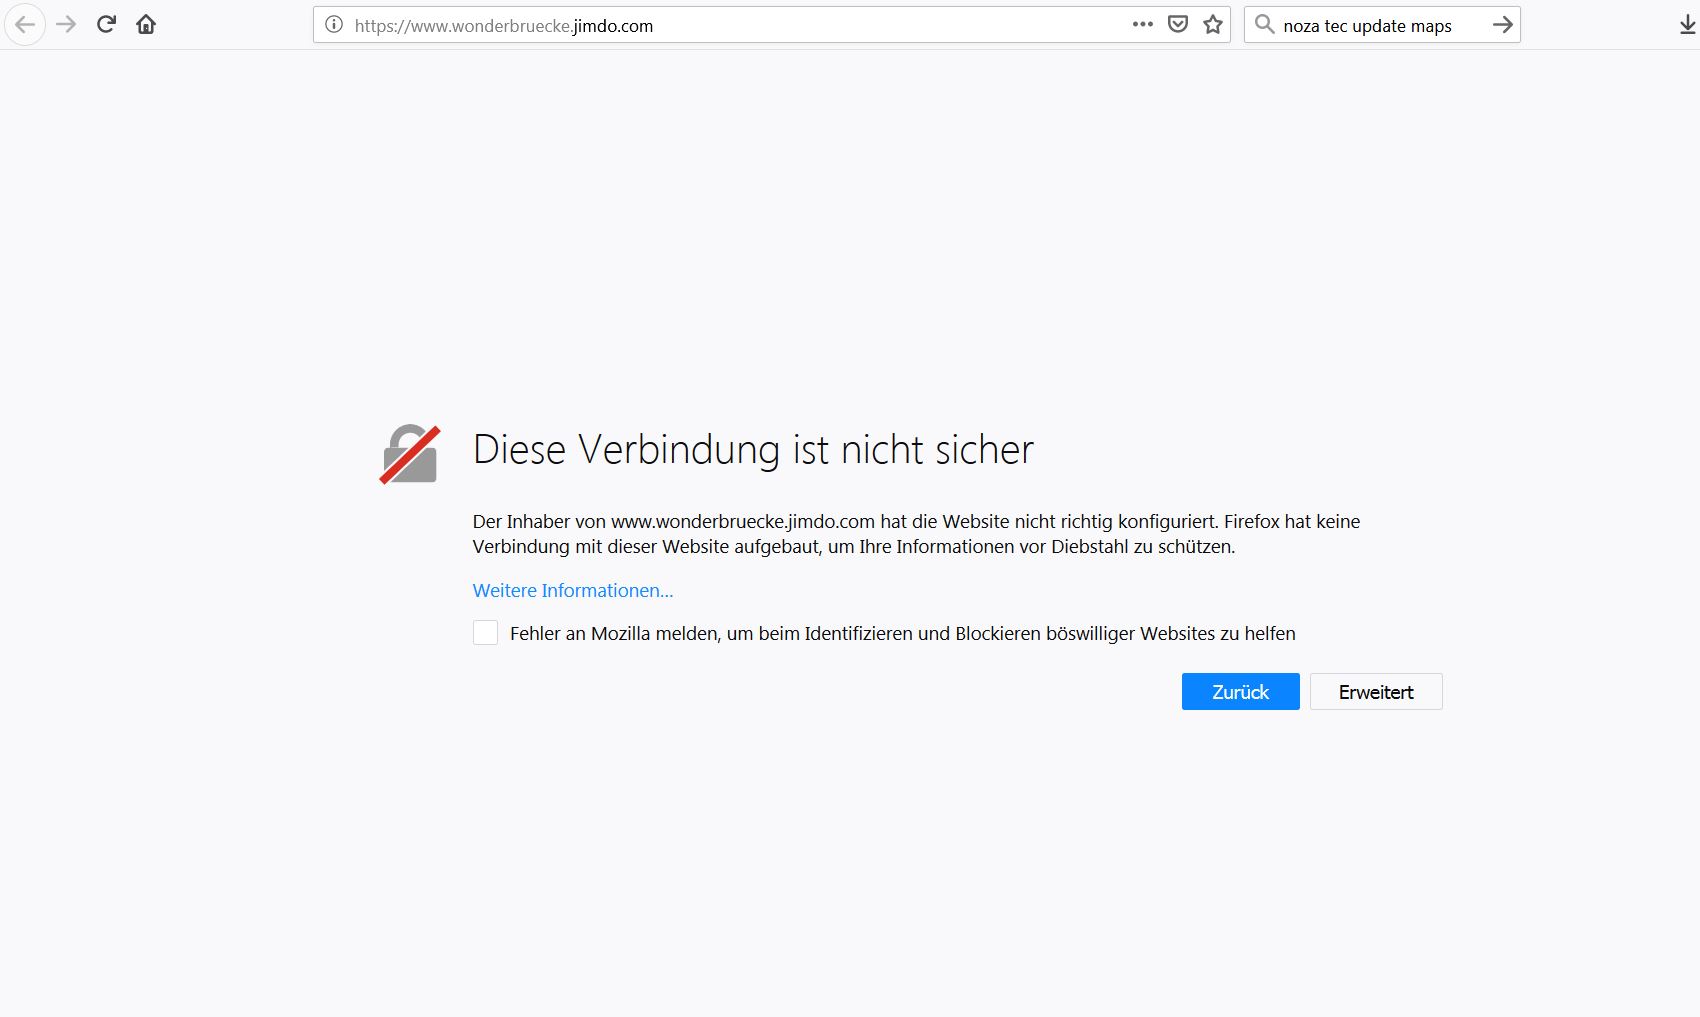The width and height of the screenshot is (1700, 1017).
Task: Submit search with the arrow button
Action: [1502, 25]
